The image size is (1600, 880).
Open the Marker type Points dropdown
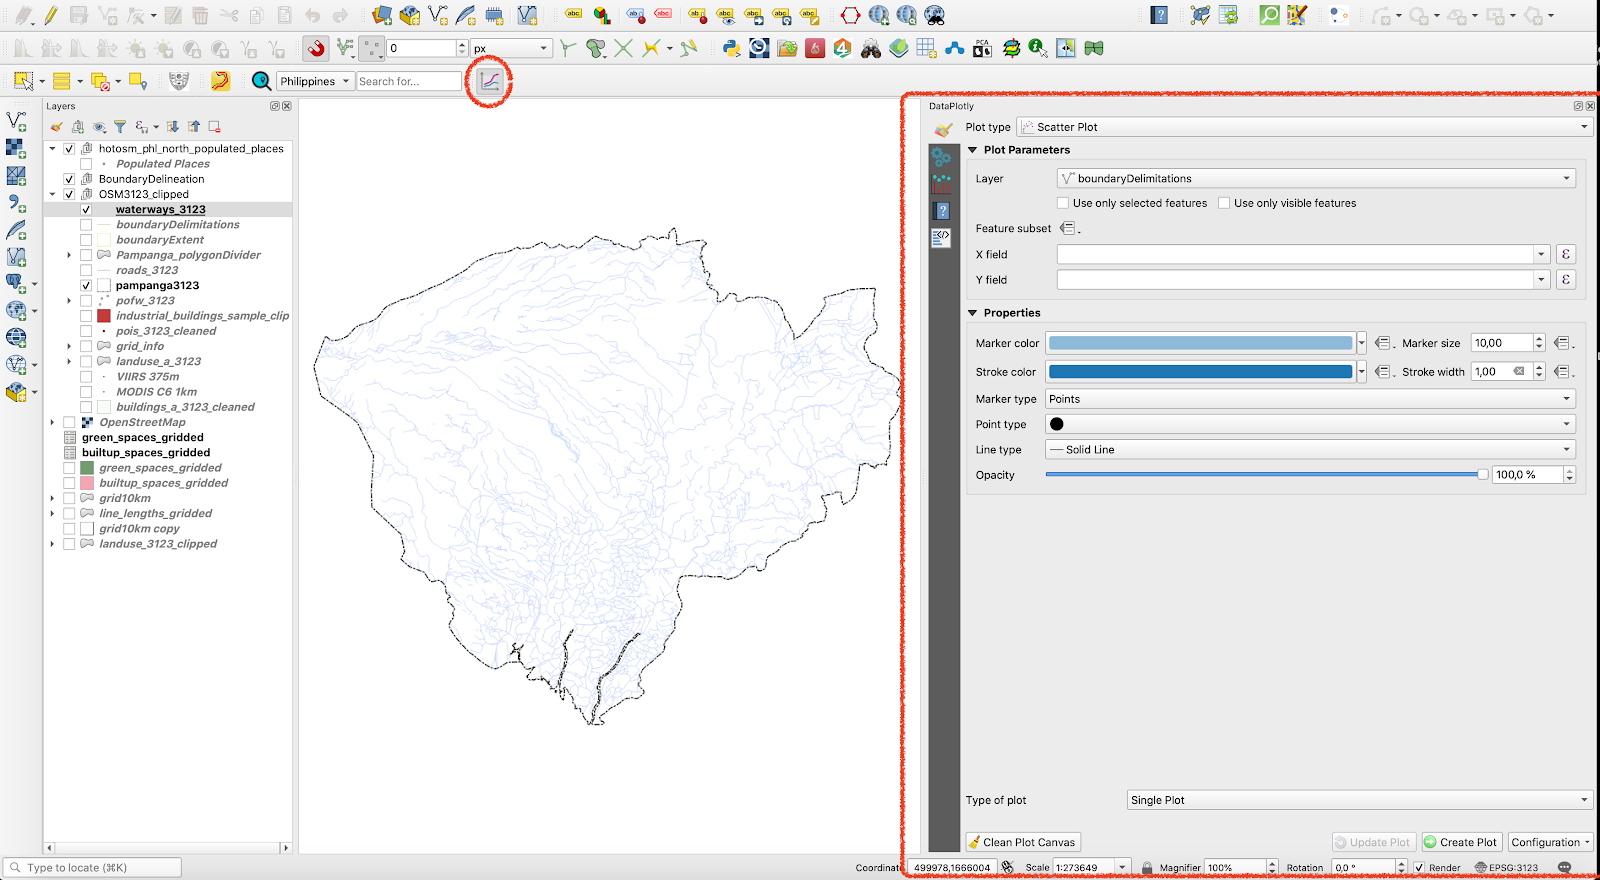(x=1310, y=399)
